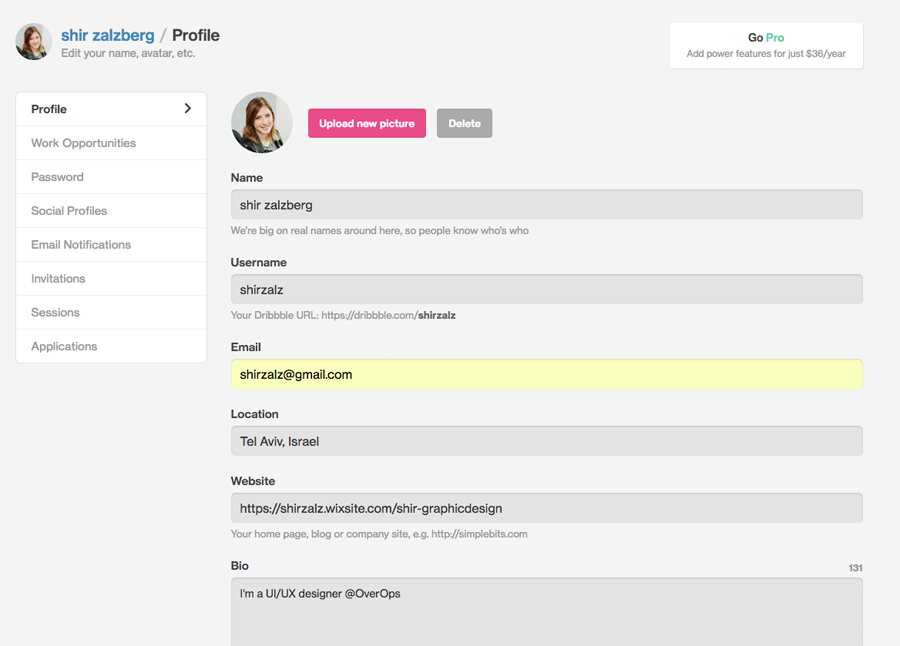Open the shir zalzberg header link
This screenshot has height=646, width=900.
pos(108,36)
